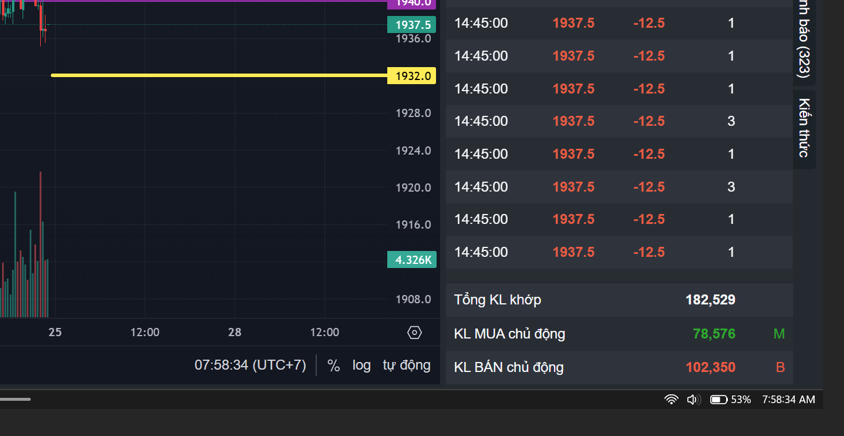This screenshot has height=436, width=844.
Task: Click the battery 53% indicator
Action: pos(730,399)
